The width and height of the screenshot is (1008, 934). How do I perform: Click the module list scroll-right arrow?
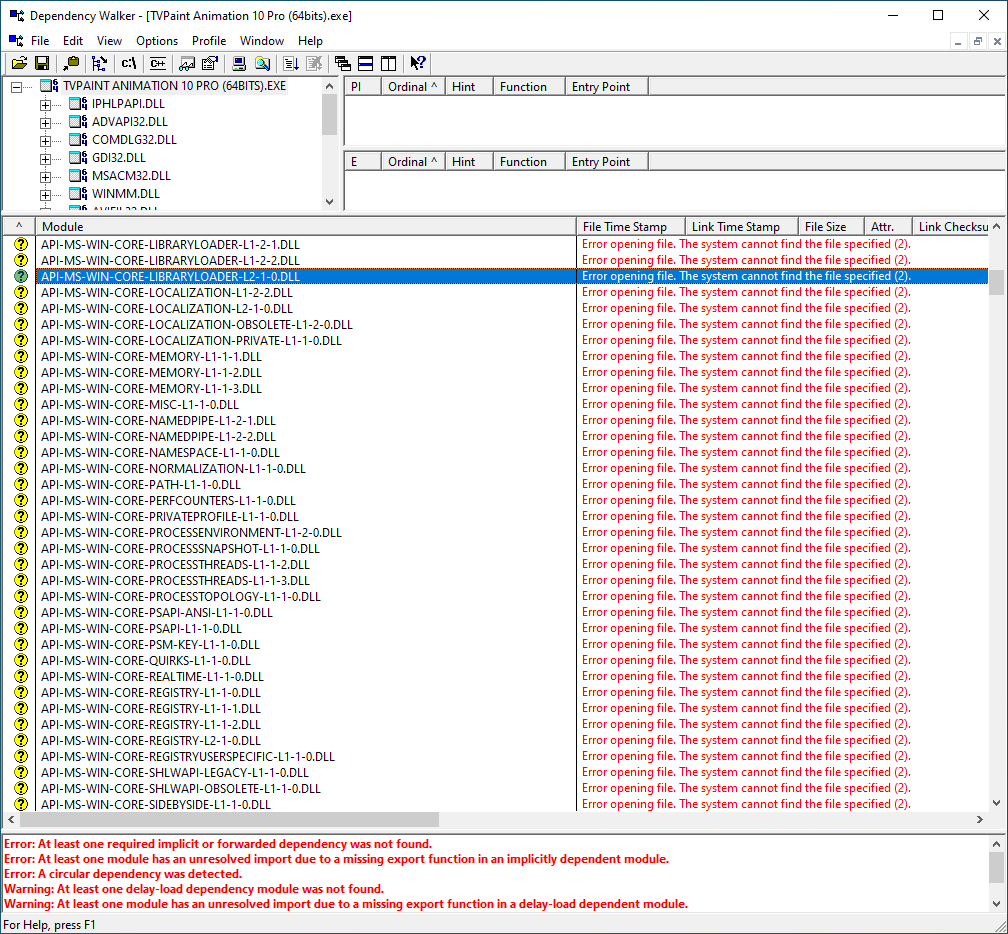pos(980,820)
